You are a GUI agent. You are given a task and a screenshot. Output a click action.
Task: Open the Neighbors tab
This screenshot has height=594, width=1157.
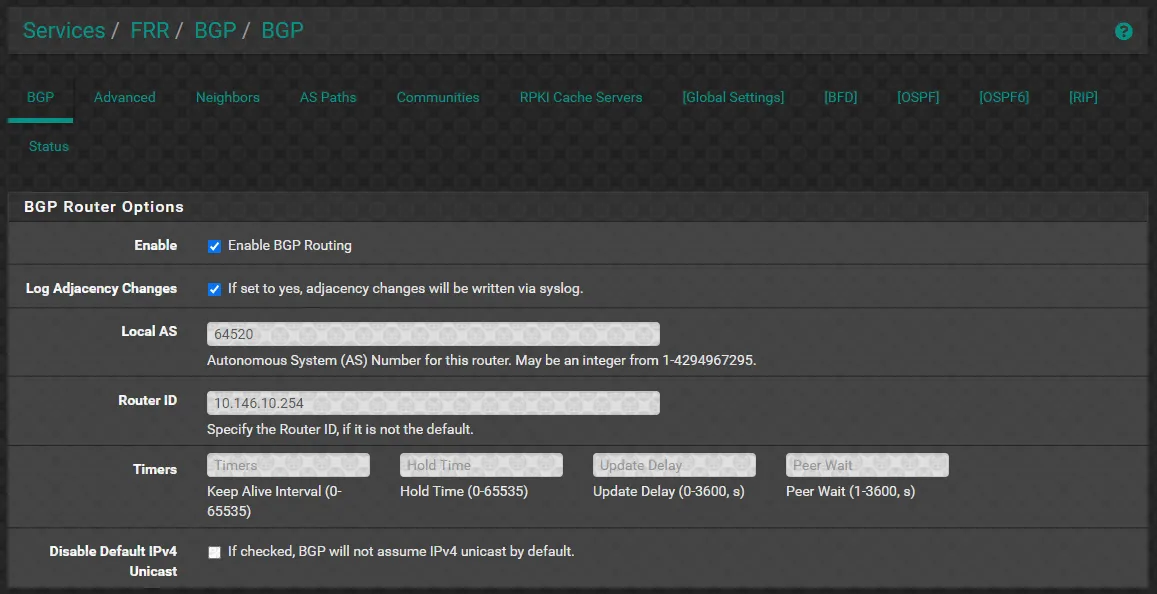click(227, 97)
